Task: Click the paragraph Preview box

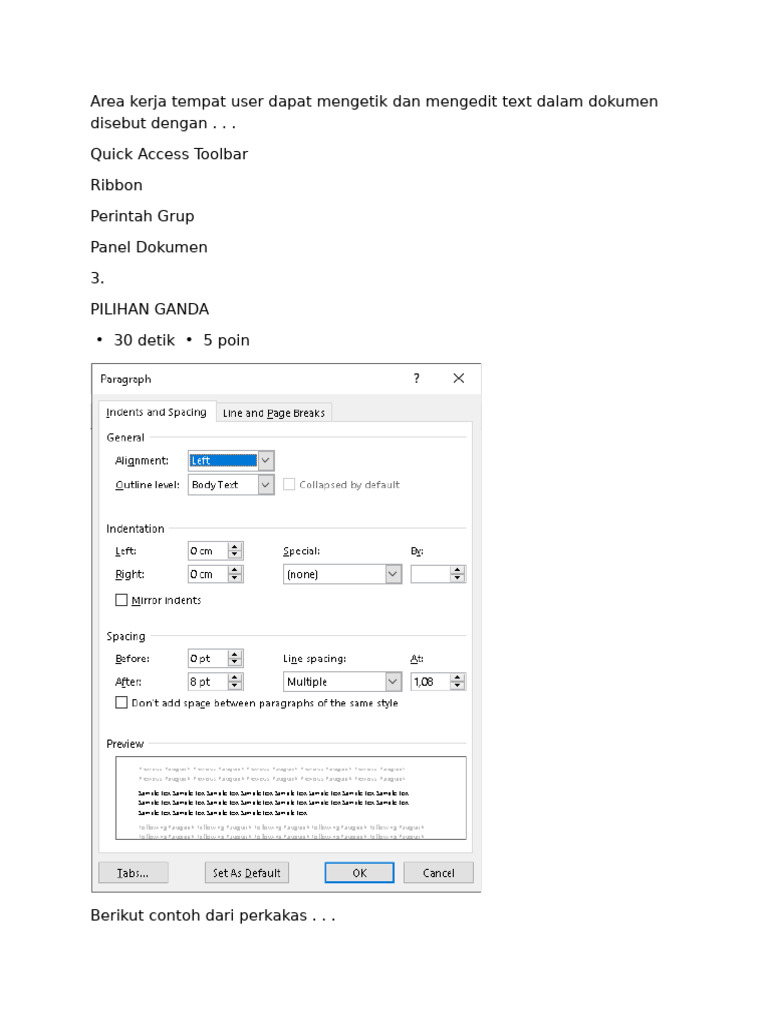Action: 291,797
